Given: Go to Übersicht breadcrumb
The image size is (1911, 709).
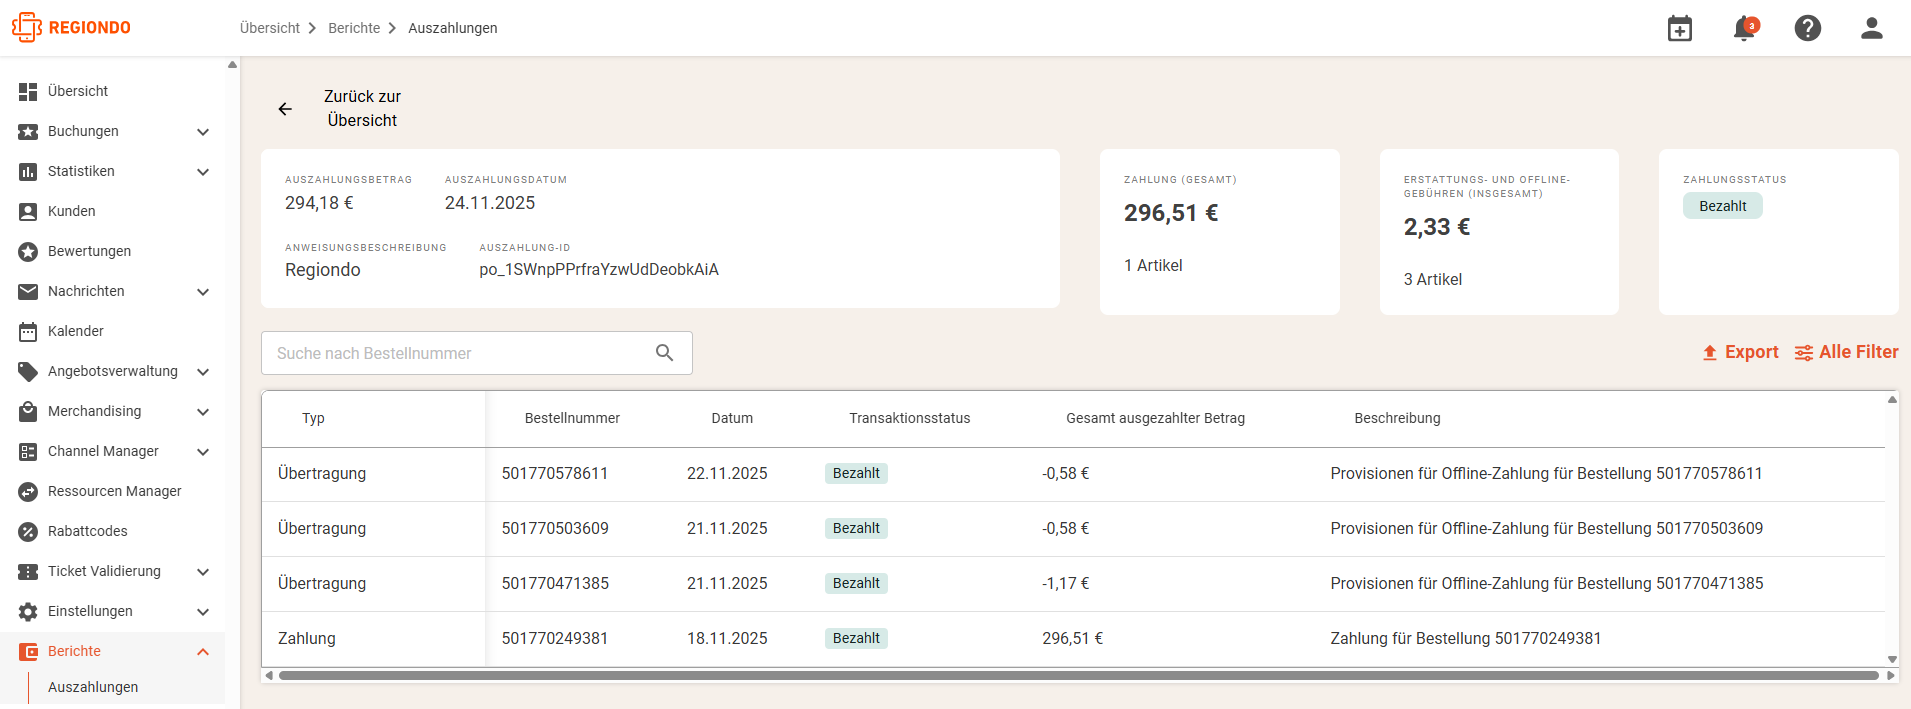Looking at the screenshot, I should (x=270, y=28).
